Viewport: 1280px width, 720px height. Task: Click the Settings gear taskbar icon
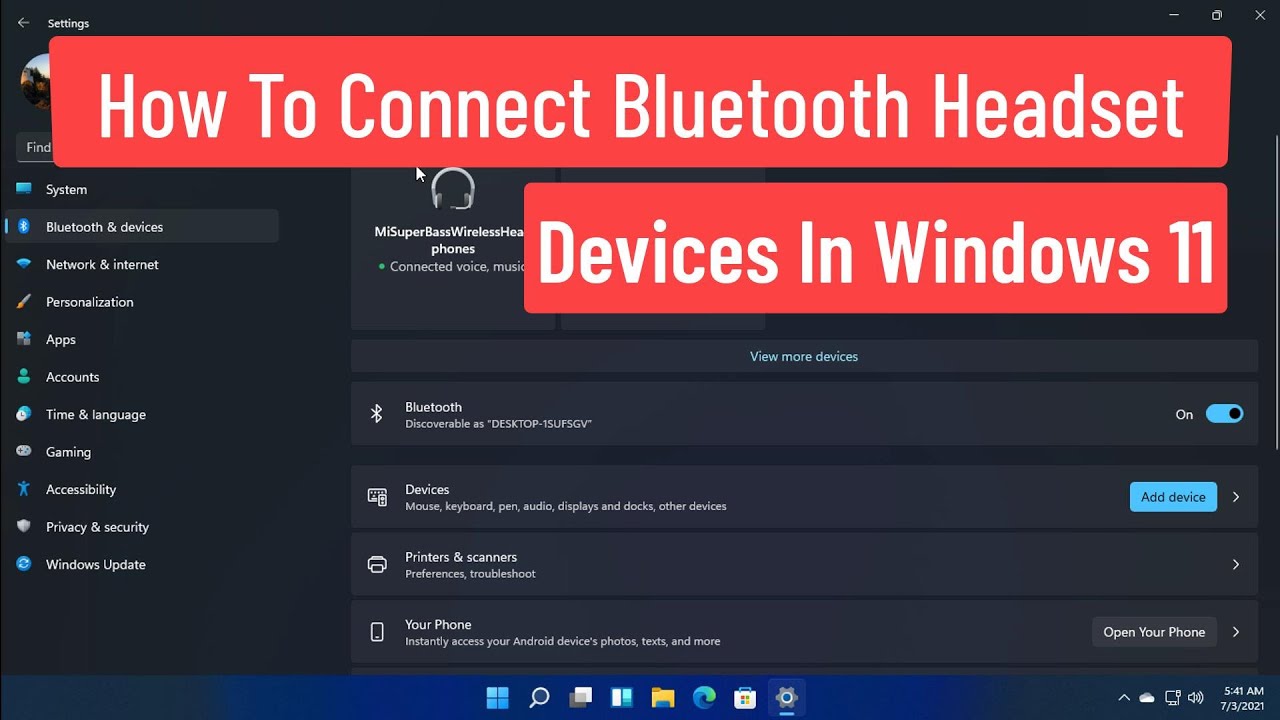coord(787,697)
